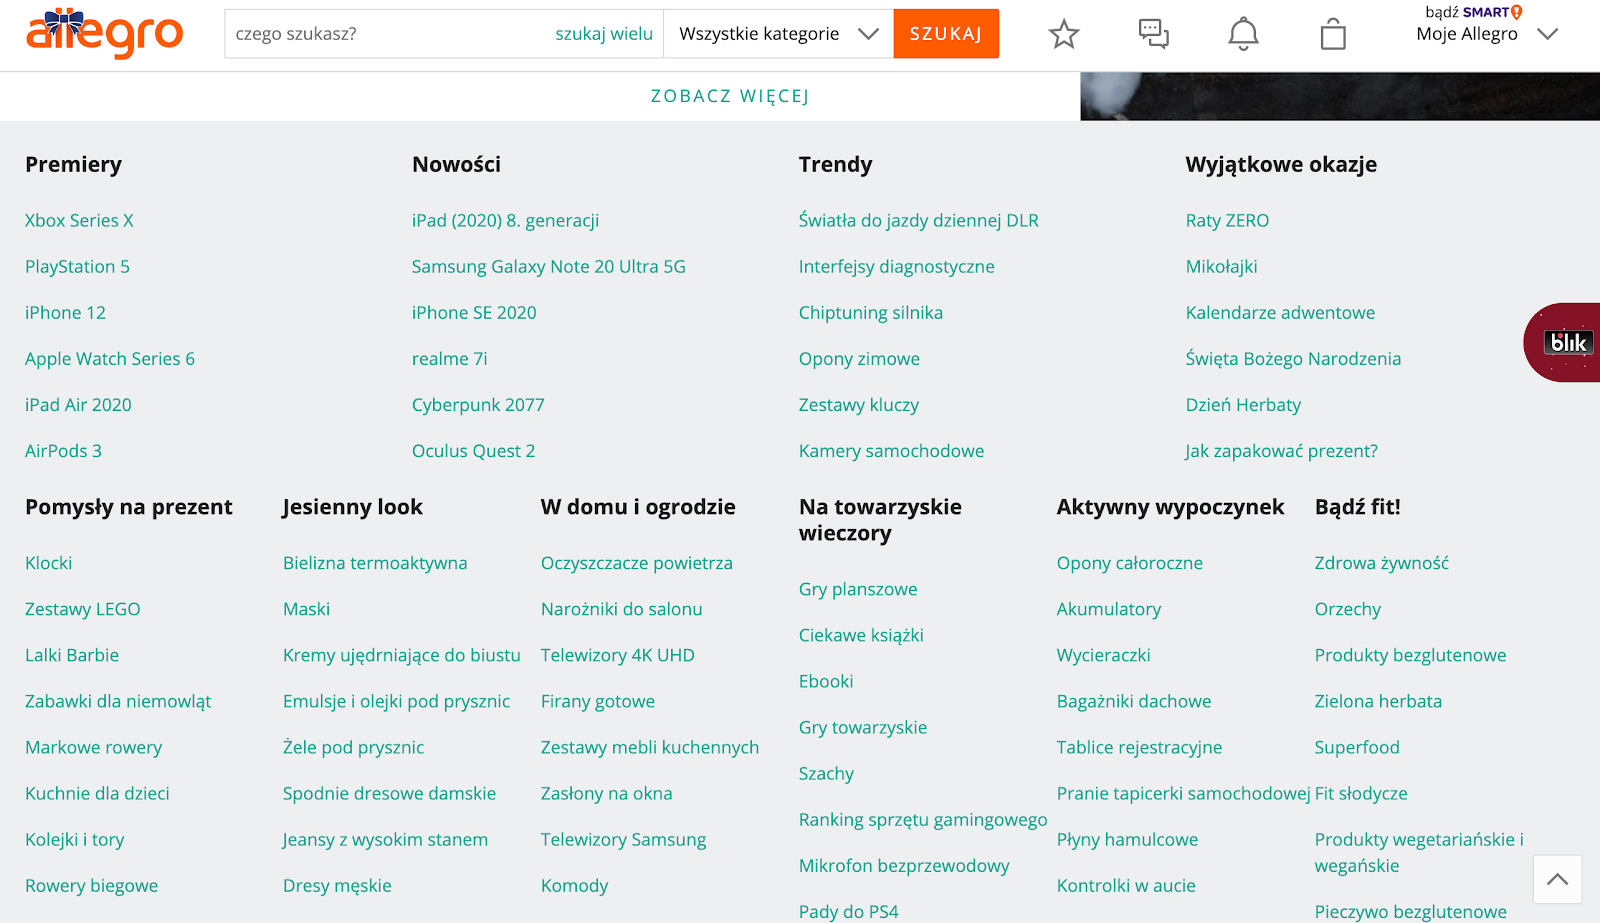
Task: Open Oczyszczacze powietrza link
Action: pyautogui.click(x=637, y=563)
